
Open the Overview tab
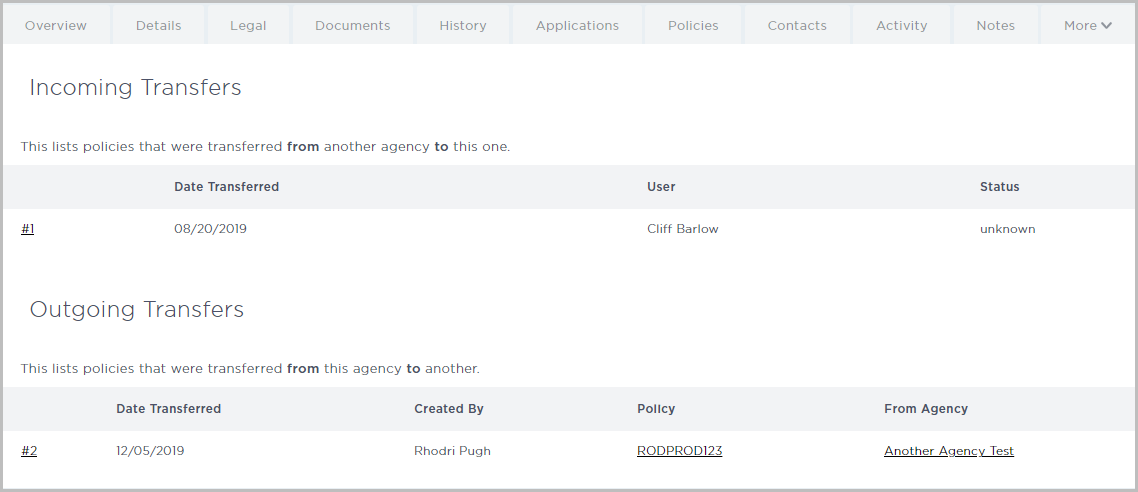[x=56, y=25]
